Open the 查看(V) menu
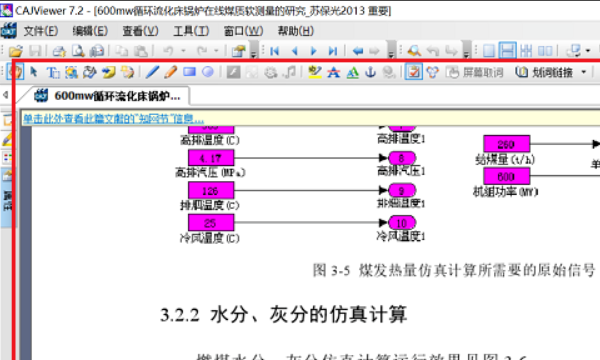The image size is (600, 360). click(x=140, y=31)
